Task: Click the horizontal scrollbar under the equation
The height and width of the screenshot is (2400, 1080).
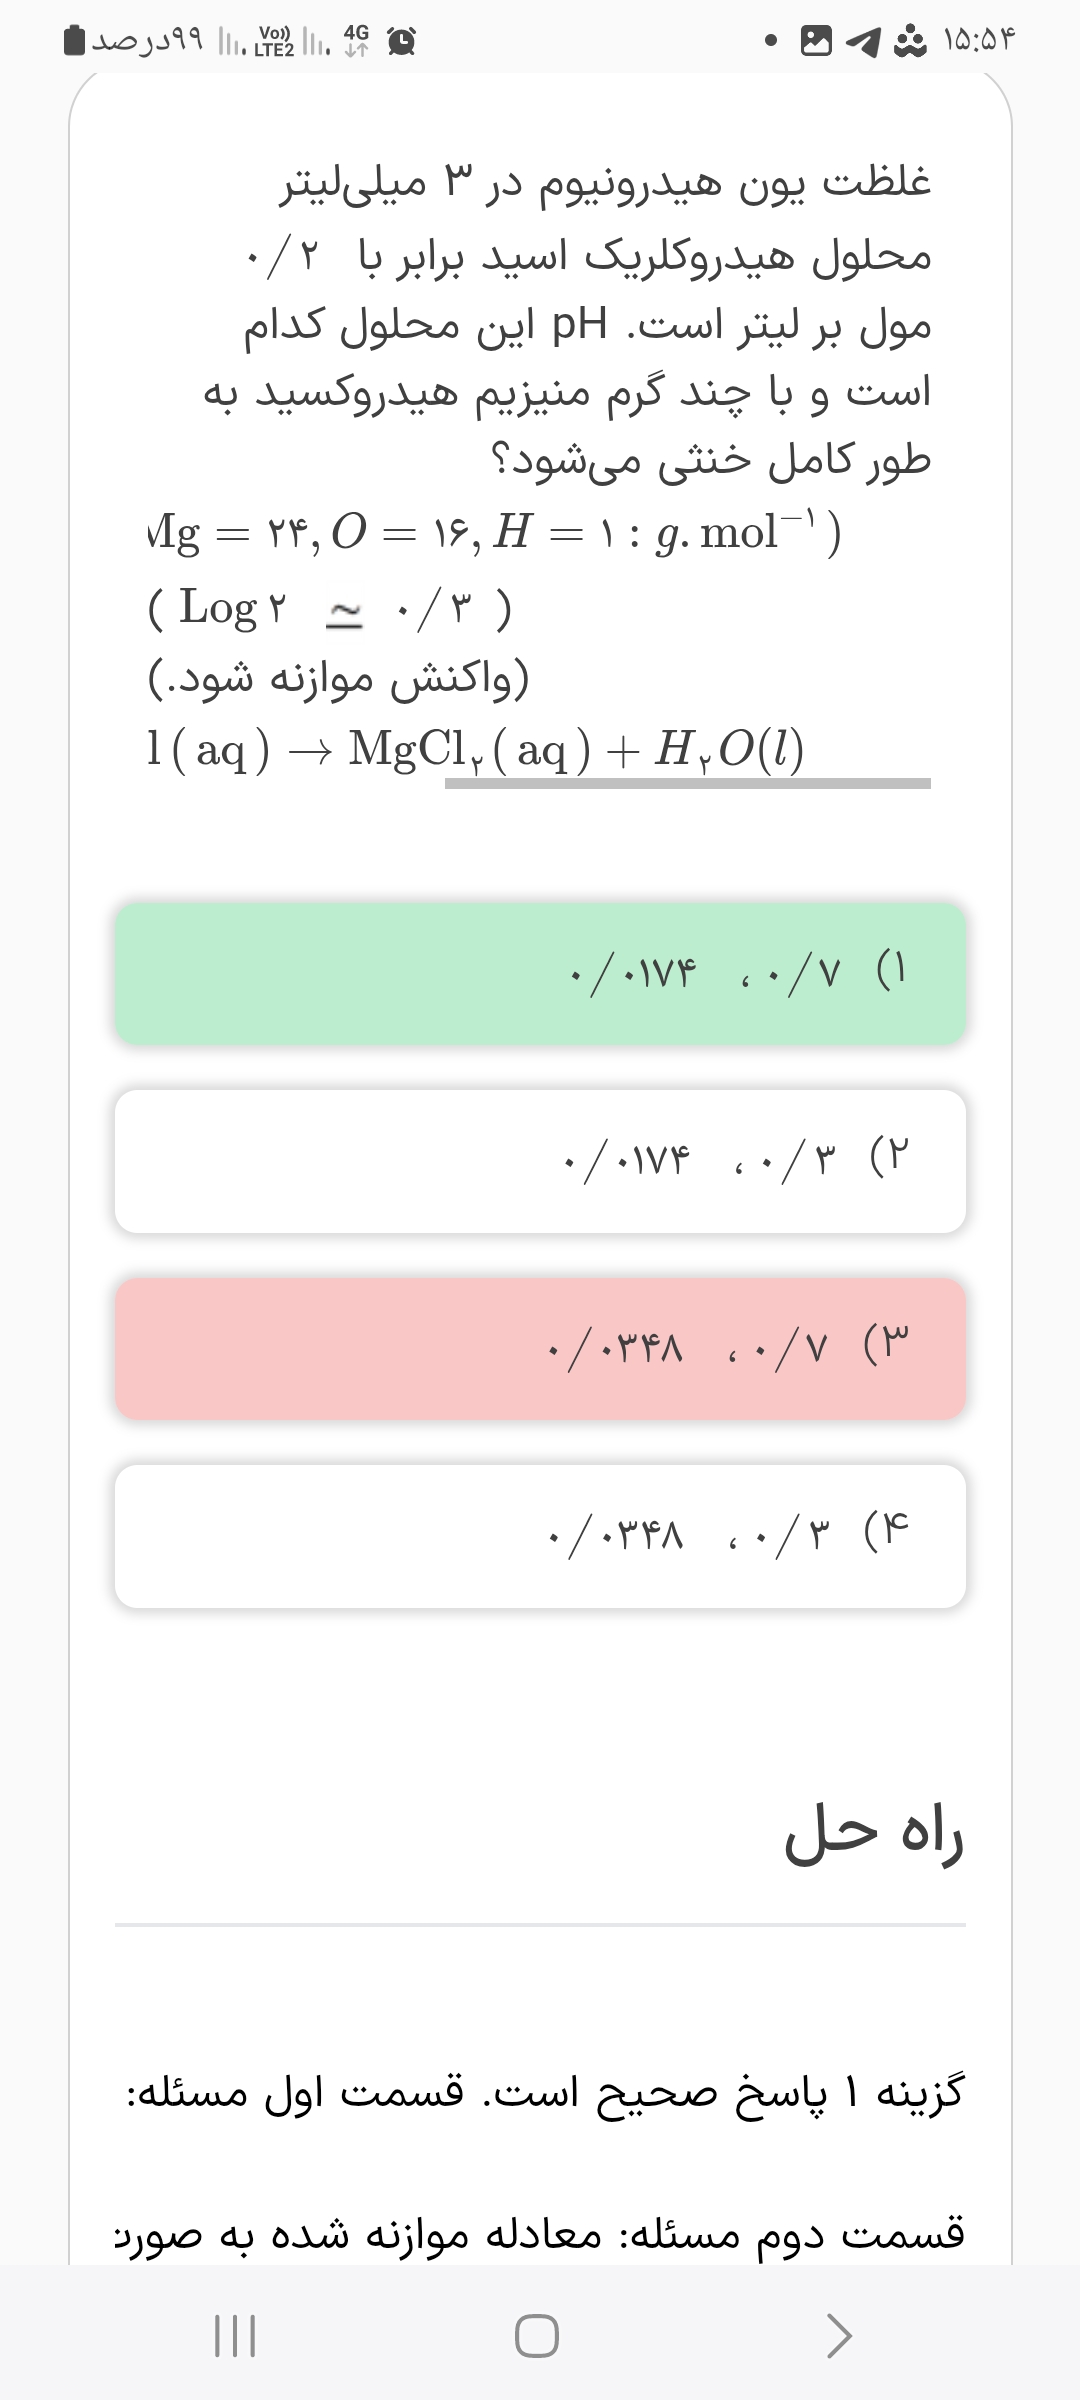Action: (688, 784)
